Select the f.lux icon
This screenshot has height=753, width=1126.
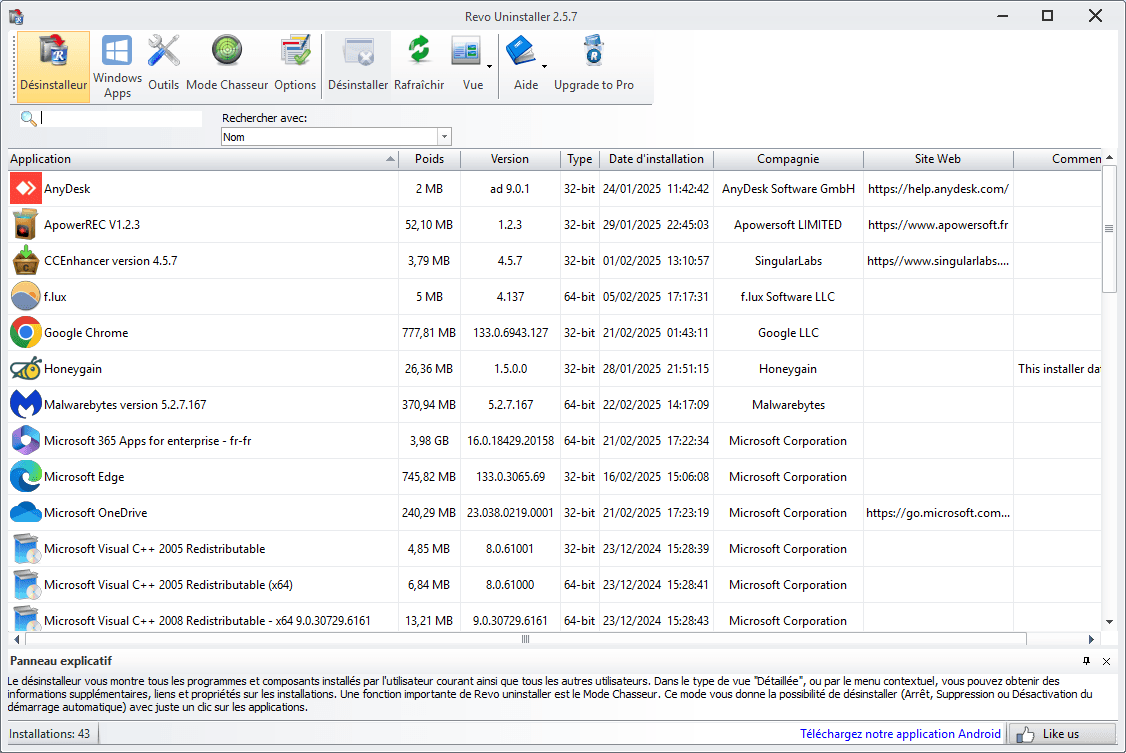[26, 296]
